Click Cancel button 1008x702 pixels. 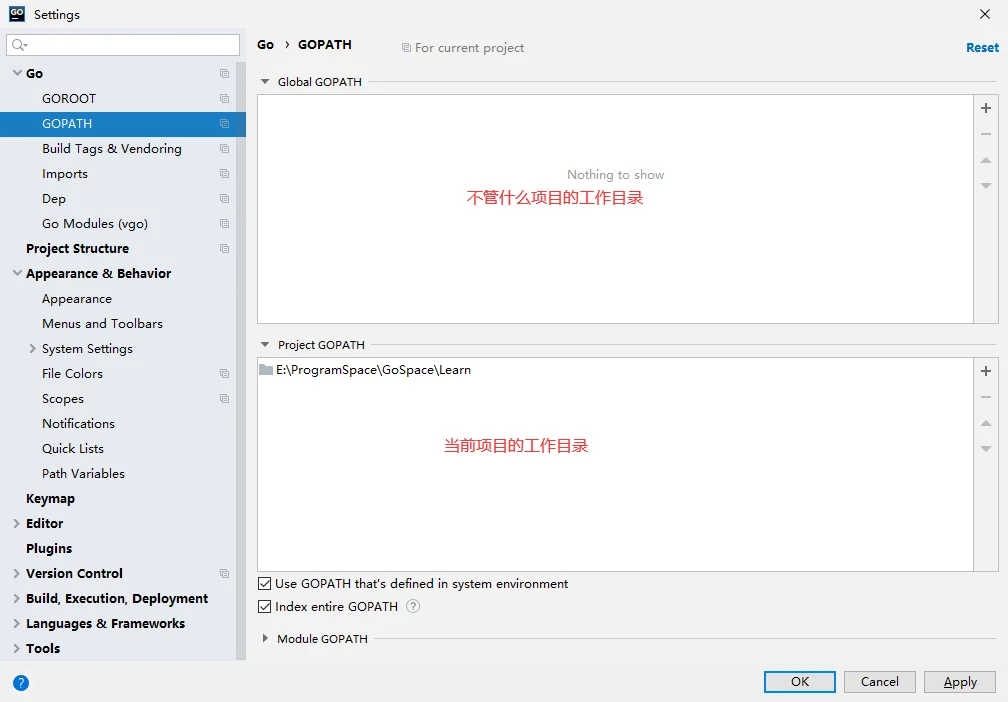point(879,681)
